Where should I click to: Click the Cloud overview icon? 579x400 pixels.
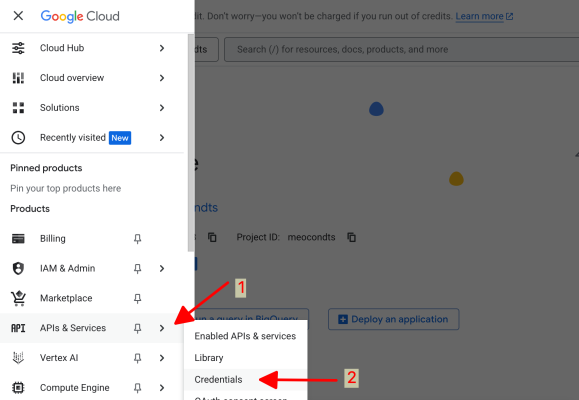[18, 78]
